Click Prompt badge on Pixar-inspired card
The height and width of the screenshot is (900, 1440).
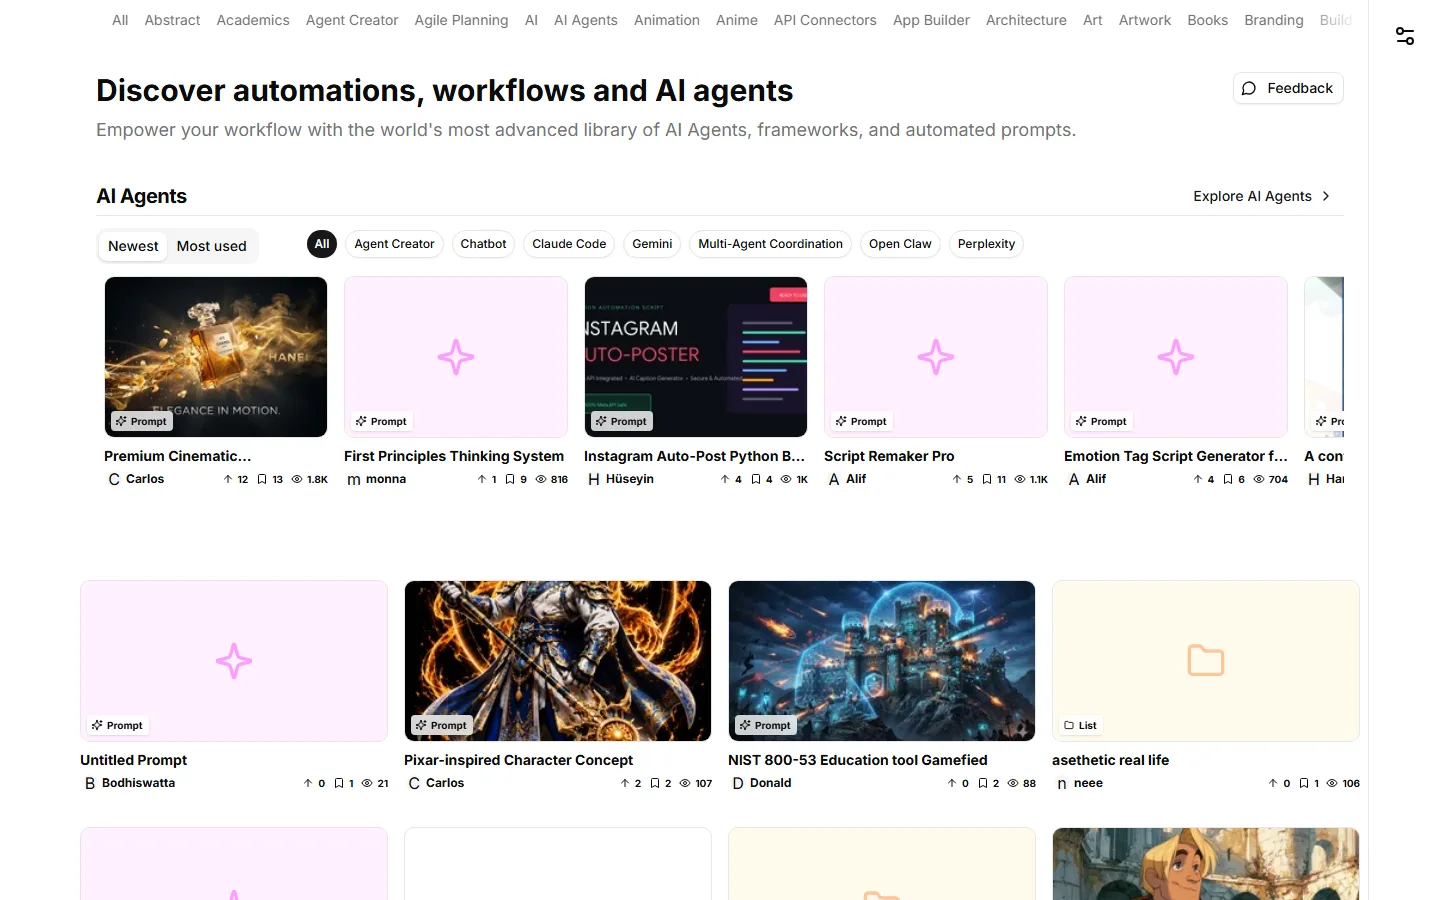point(441,725)
